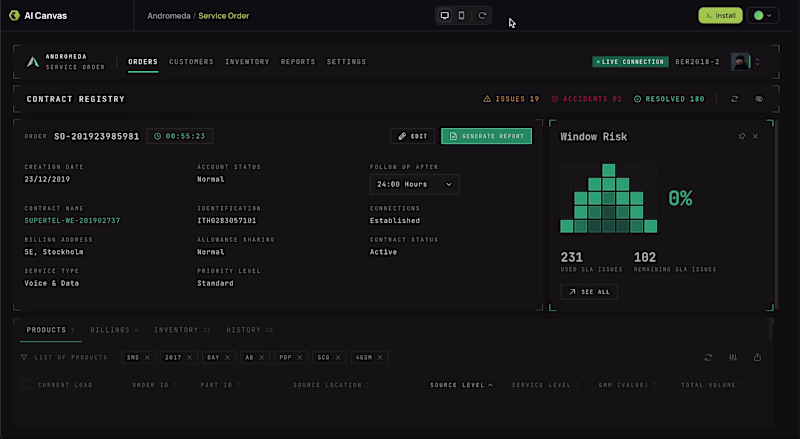Image resolution: width=800 pixels, height=439 pixels.
Task: Sort by Source Location column
Action: click(x=331, y=385)
